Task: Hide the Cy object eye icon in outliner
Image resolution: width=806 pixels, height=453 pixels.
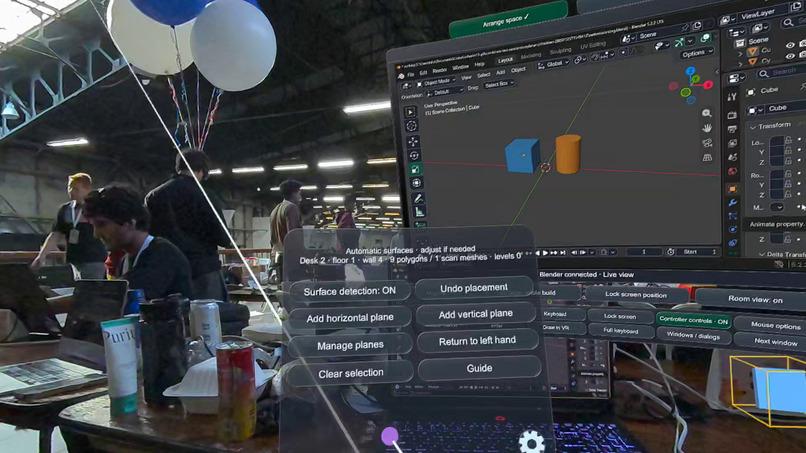Action: pyautogui.click(x=791, y=56)
